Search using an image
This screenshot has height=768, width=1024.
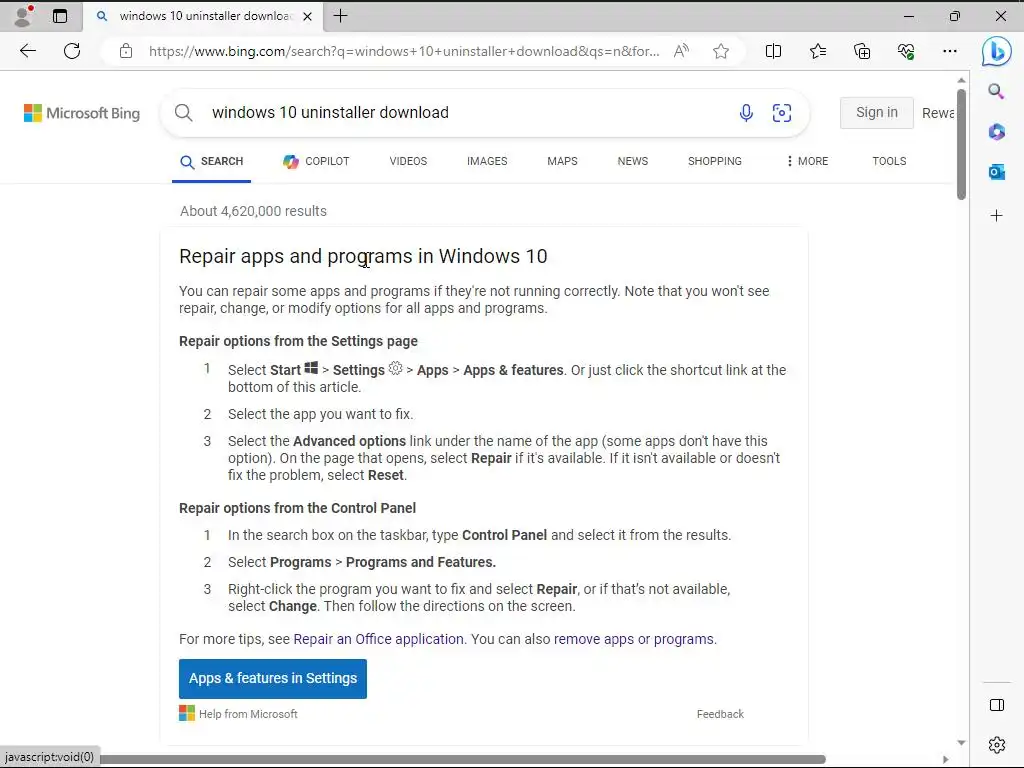pyautogui.click(x=782, y=113)
